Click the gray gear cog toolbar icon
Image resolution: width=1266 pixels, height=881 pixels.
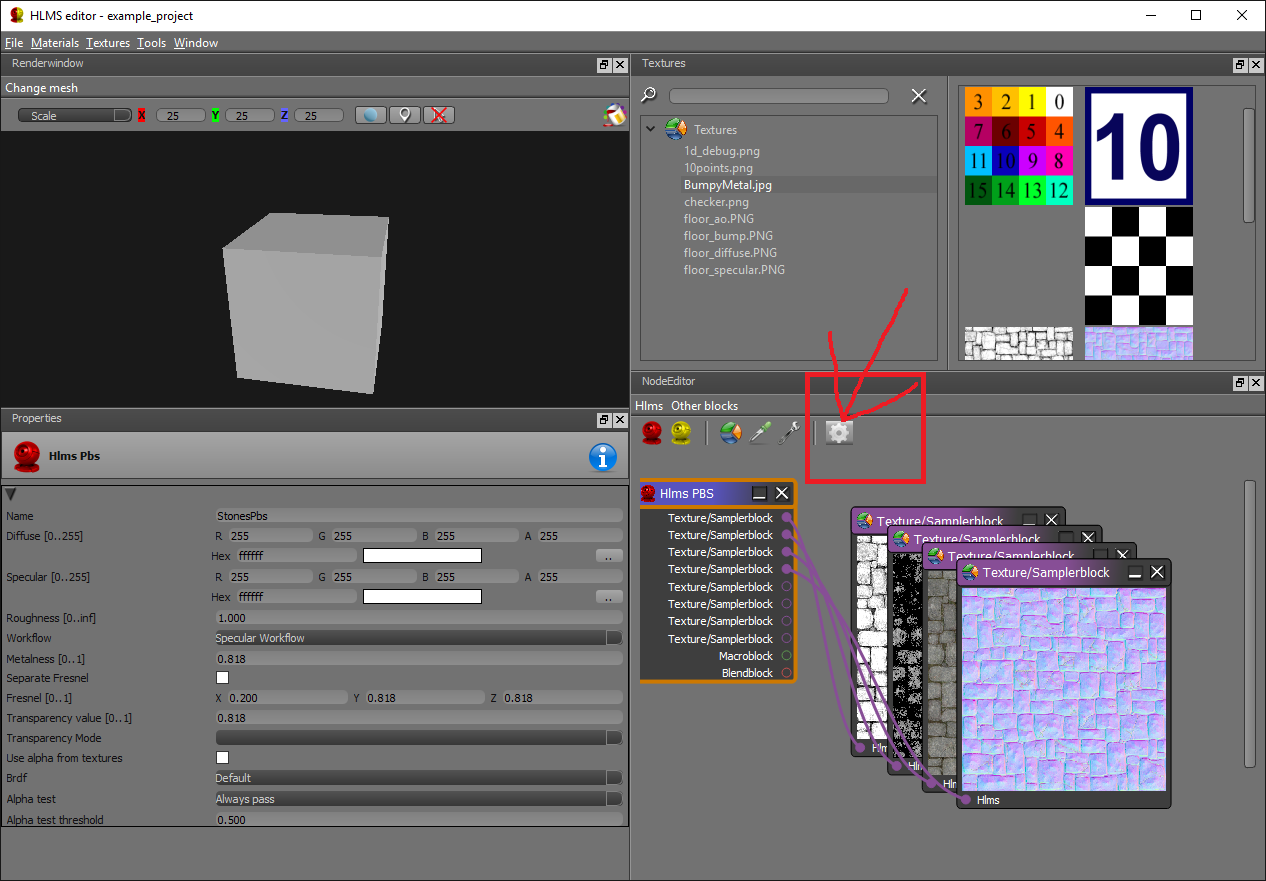(x=839, y=433)
